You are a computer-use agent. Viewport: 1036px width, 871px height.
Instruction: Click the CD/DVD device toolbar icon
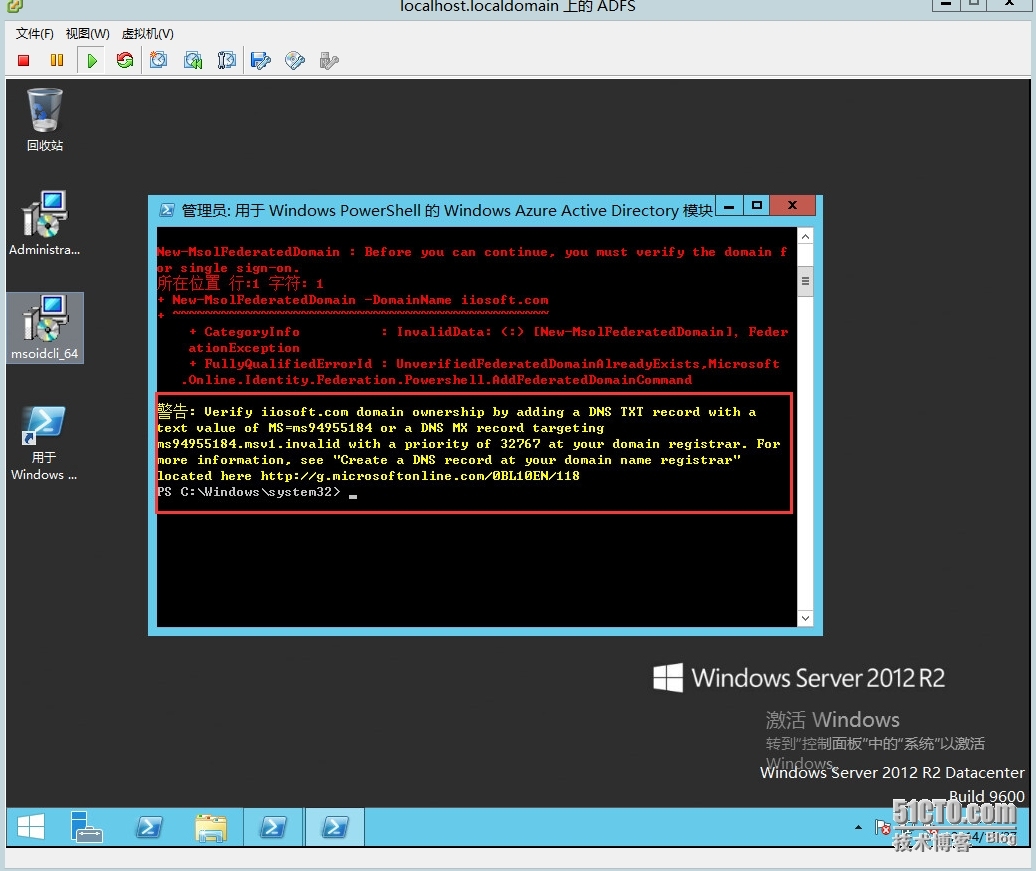[295, 61]
